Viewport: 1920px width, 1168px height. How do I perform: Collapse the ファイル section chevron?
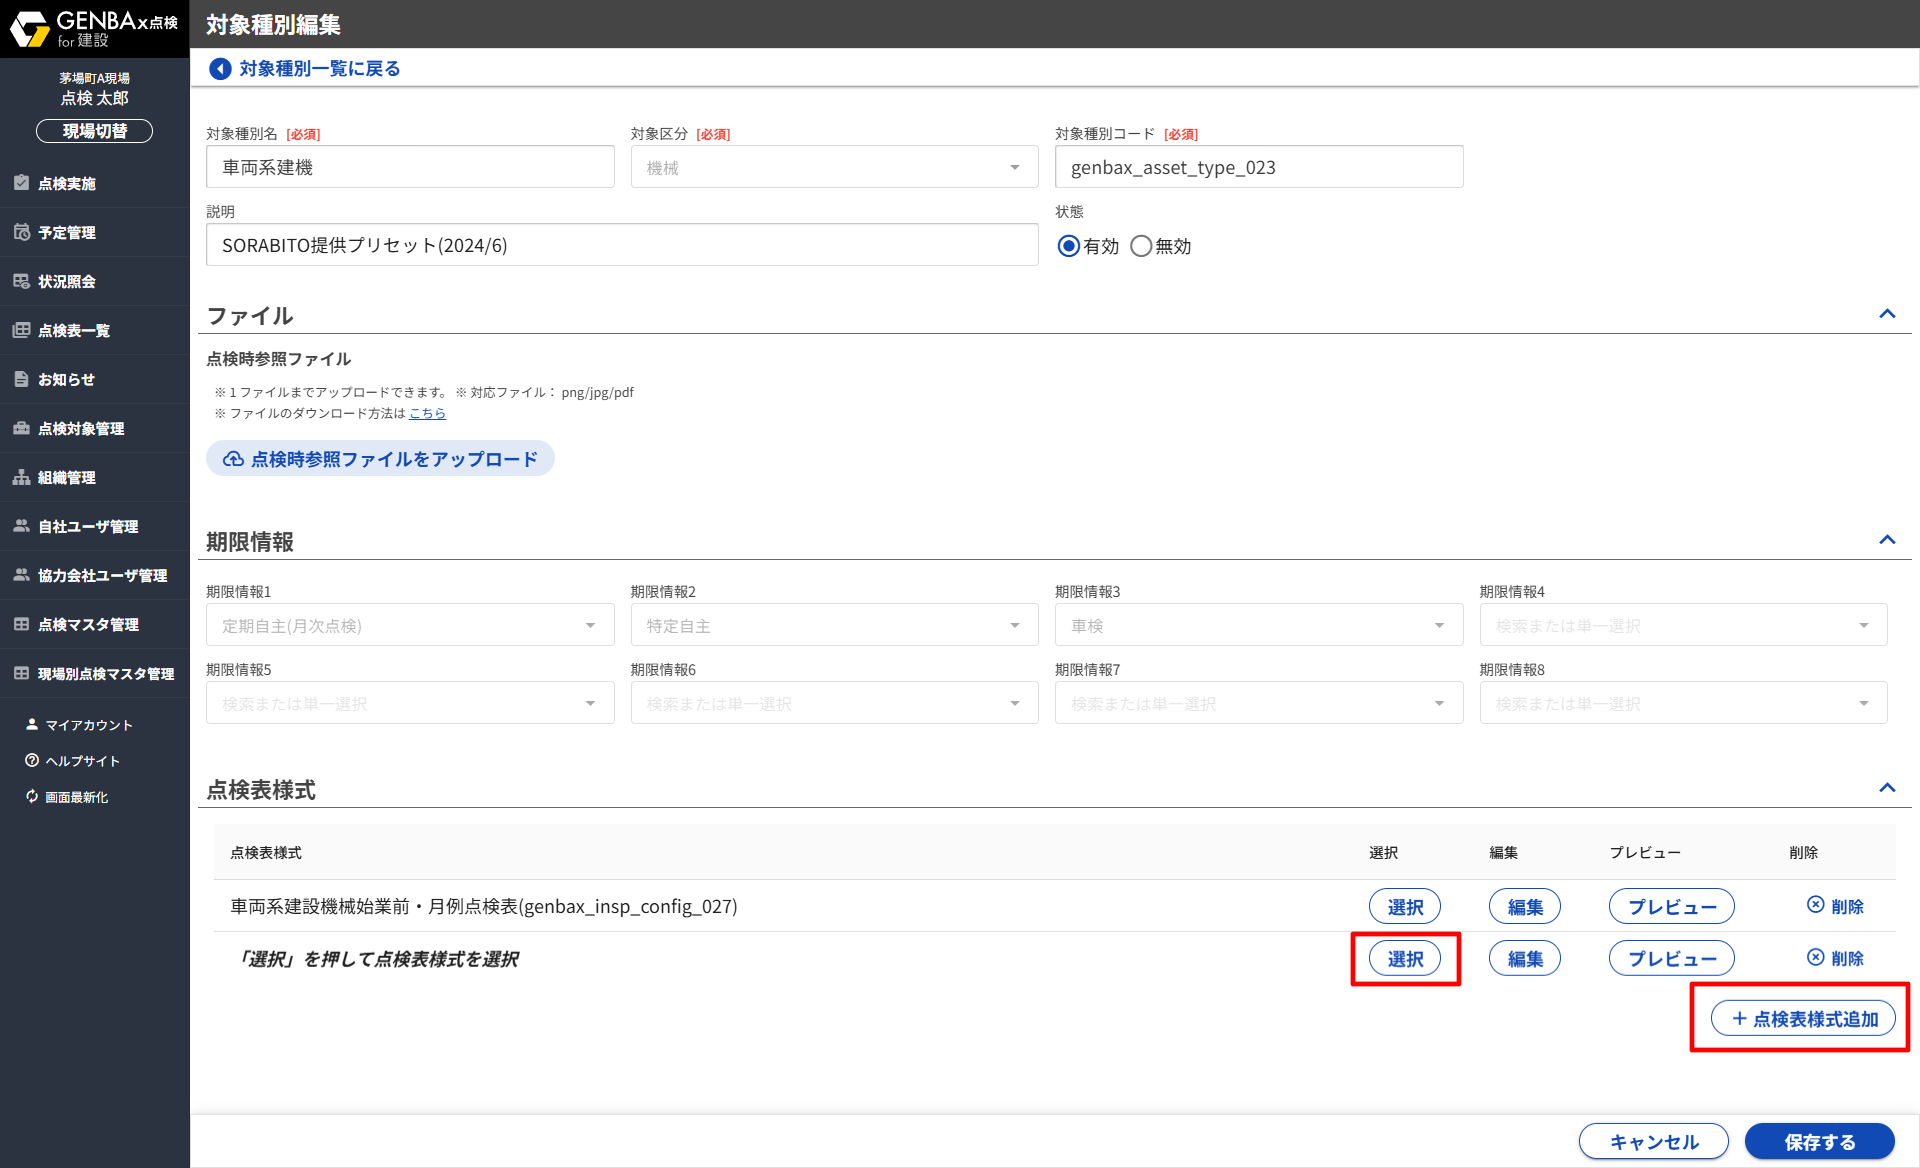coord(1887,314)
